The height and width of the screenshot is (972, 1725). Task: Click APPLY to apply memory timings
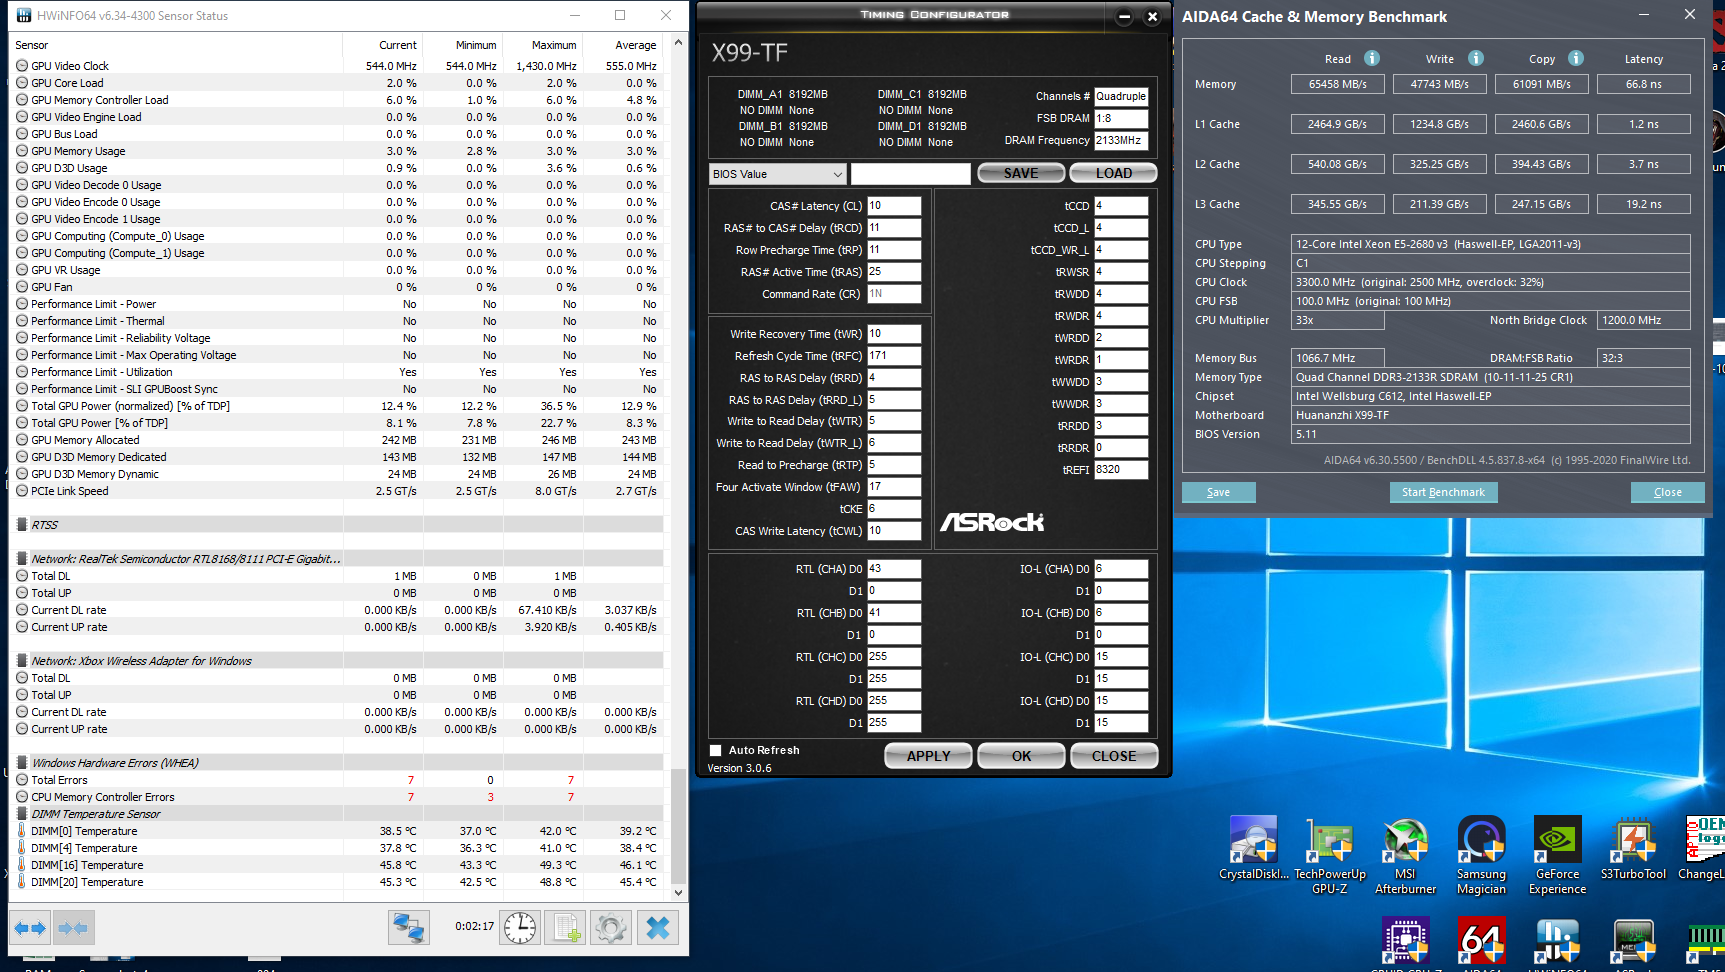(928, 756)
